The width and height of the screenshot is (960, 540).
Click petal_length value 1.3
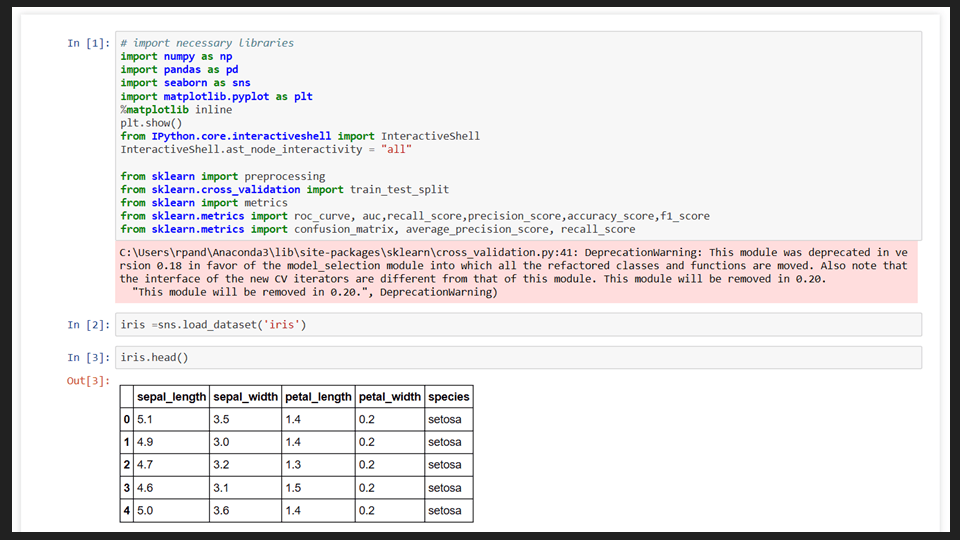tap(318, 465)
